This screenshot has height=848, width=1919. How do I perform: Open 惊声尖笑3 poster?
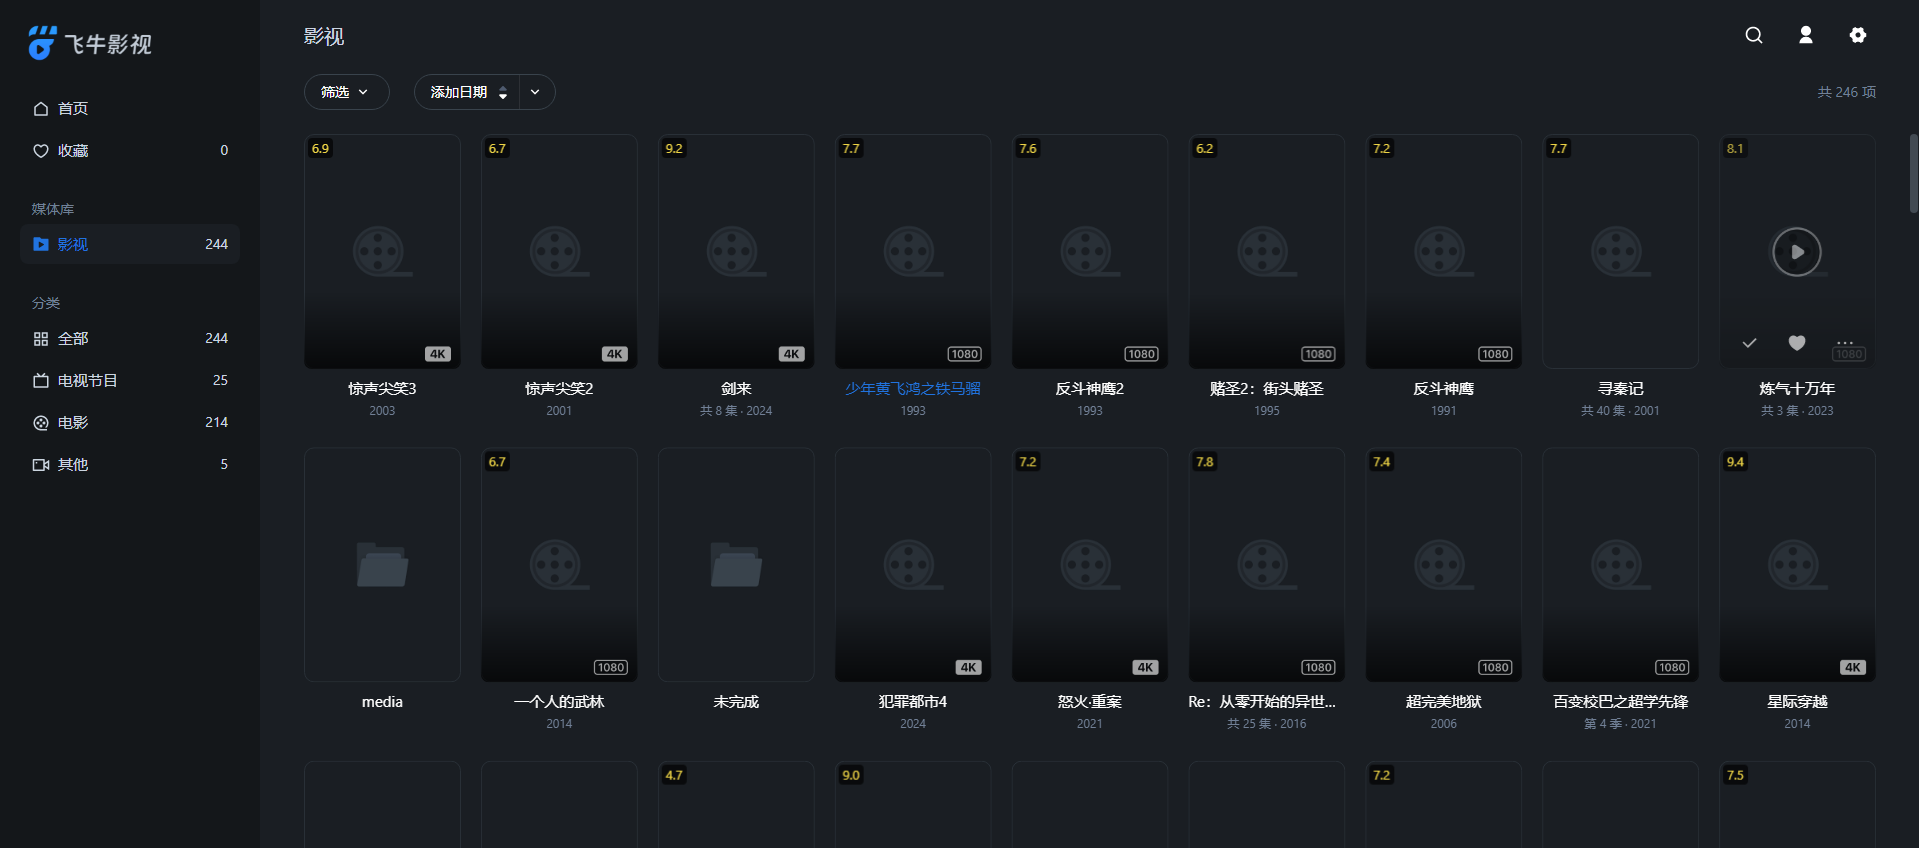click(x=382, y=252)
